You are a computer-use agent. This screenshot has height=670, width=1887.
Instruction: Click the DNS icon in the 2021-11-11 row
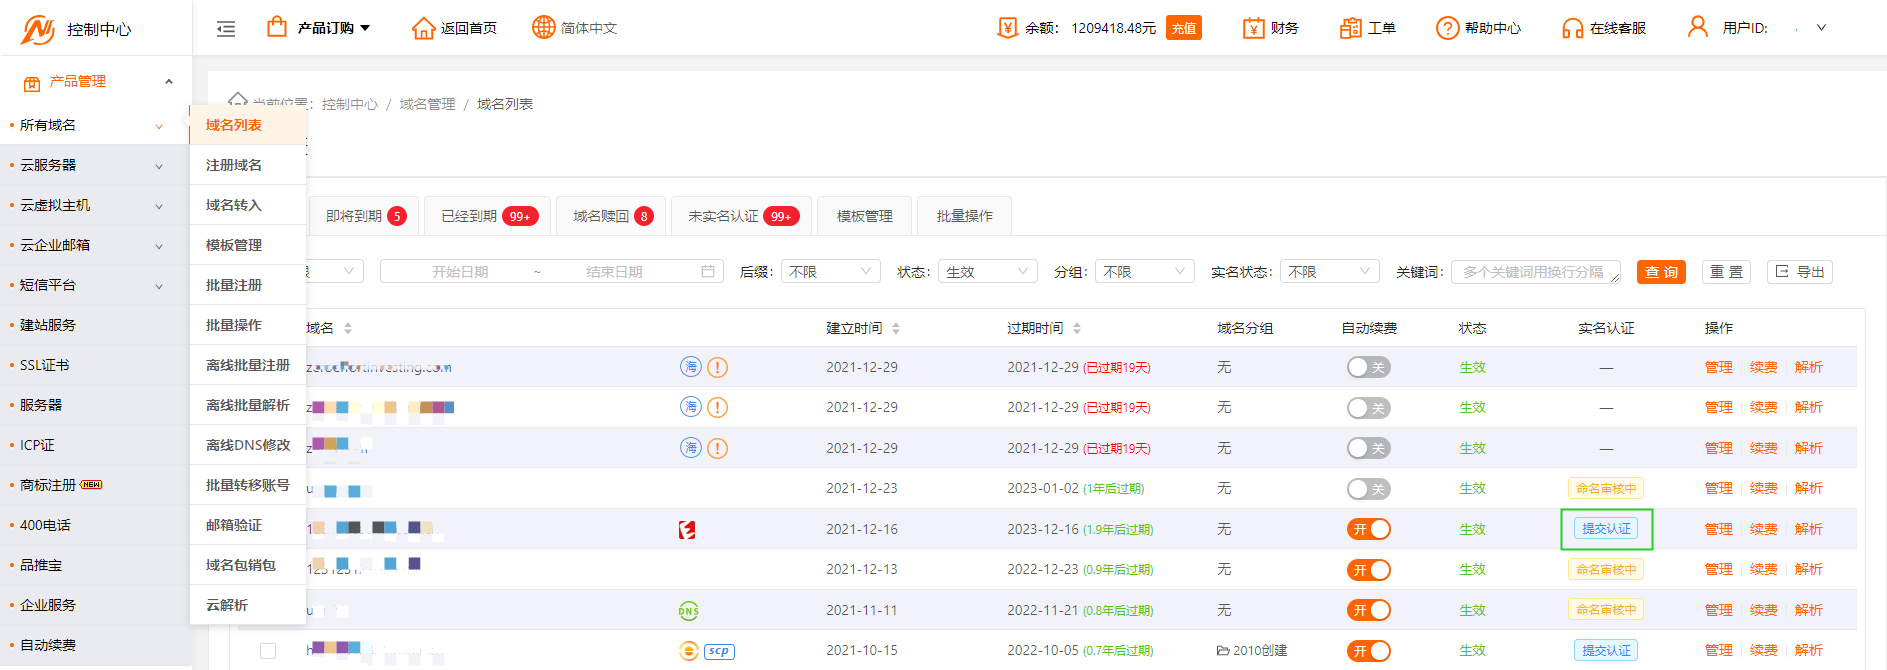(688, 610)
